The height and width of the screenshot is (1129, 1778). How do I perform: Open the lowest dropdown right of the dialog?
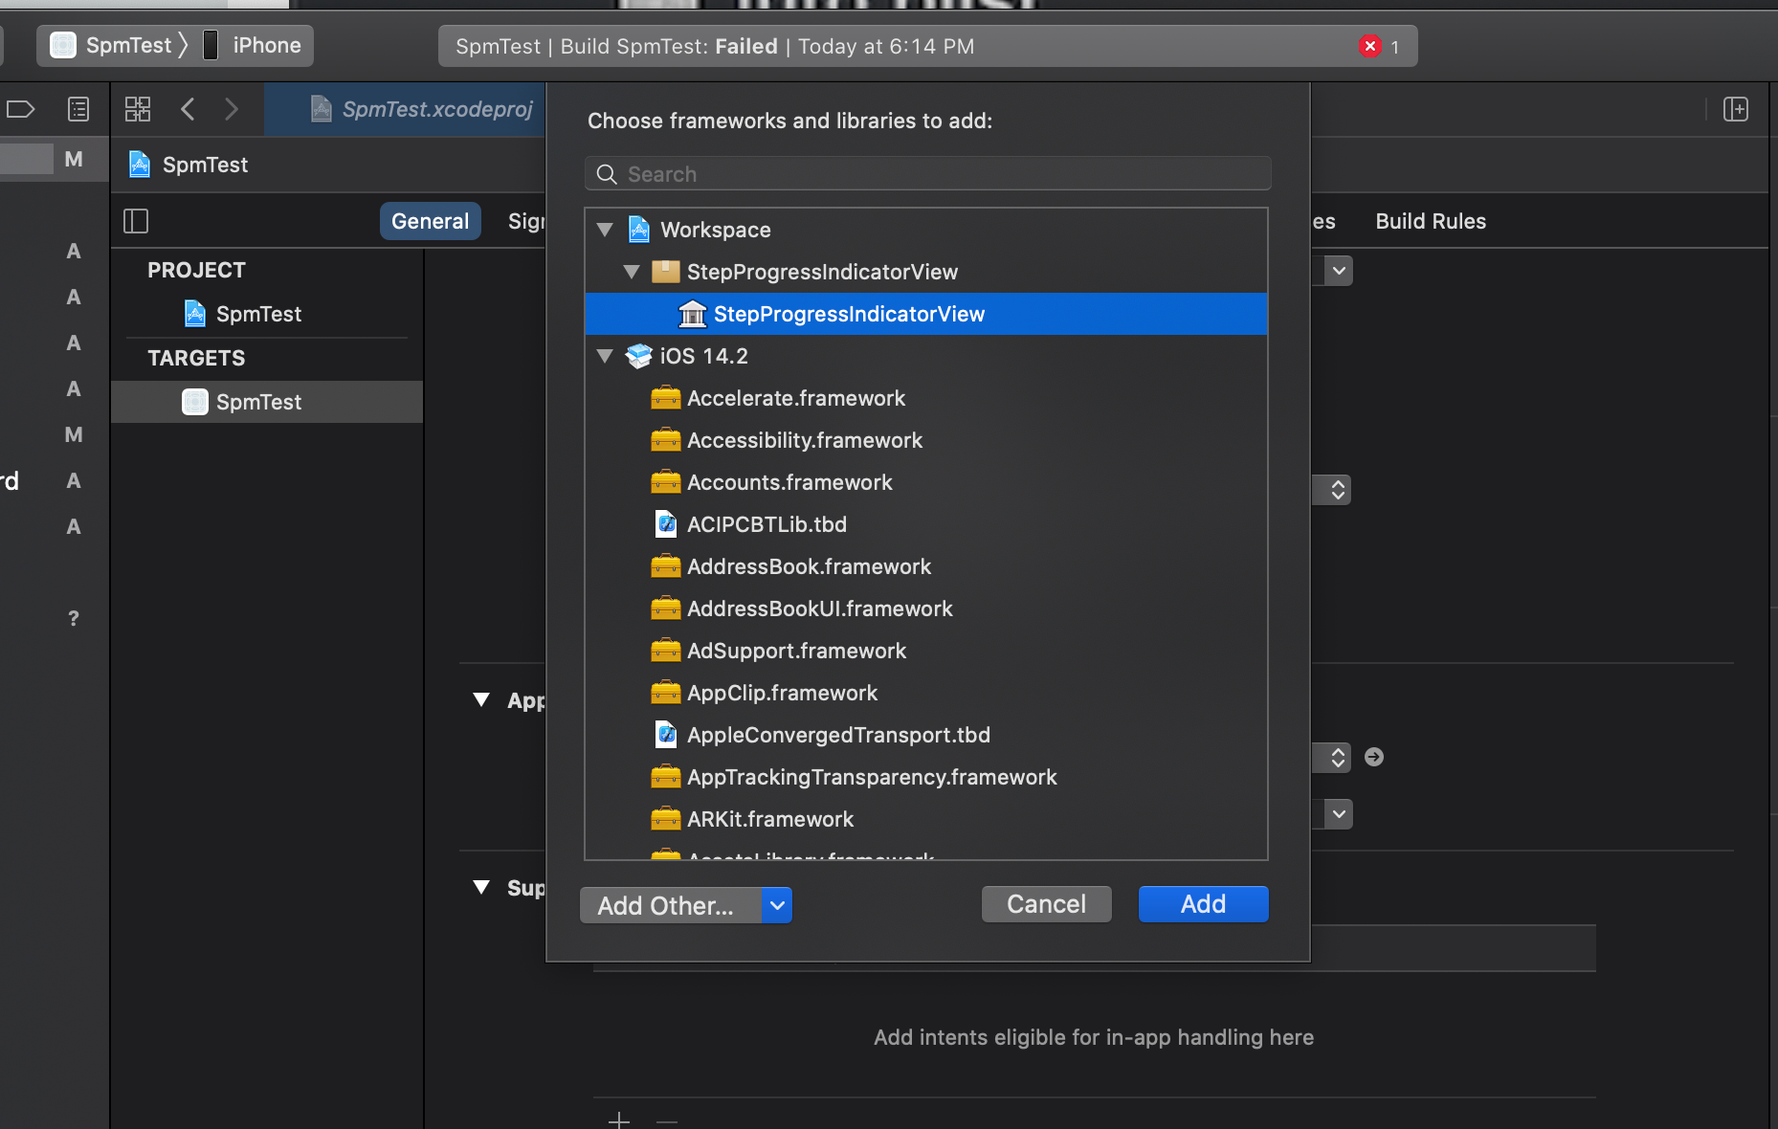click(x=1338, y=814)
